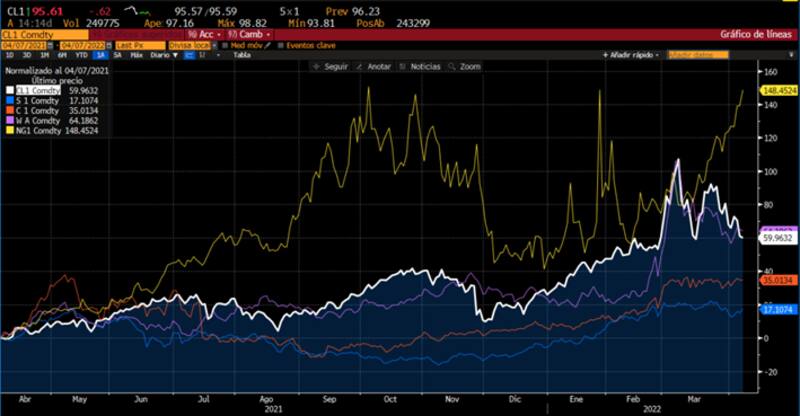The width and height of the screenshot is (800, 416).
Task: Click the start date field 04/07/2021
Action: coord(27,45)
